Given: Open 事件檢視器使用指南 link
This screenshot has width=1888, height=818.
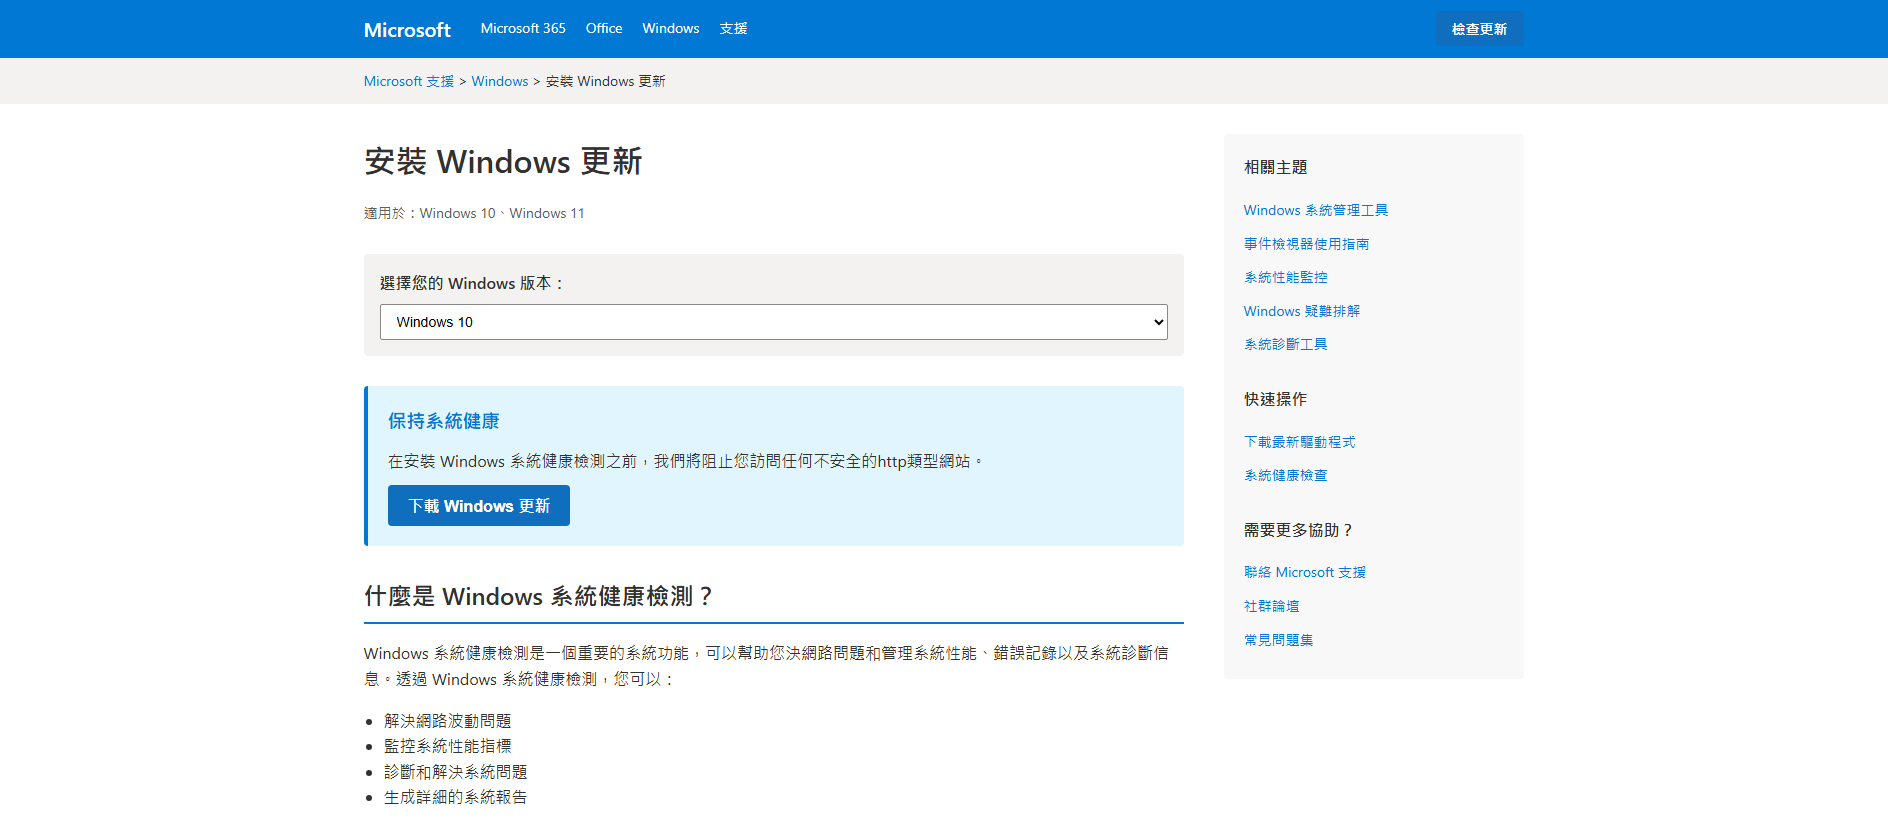Looking at the screenshot, I should pos(1307,244).
